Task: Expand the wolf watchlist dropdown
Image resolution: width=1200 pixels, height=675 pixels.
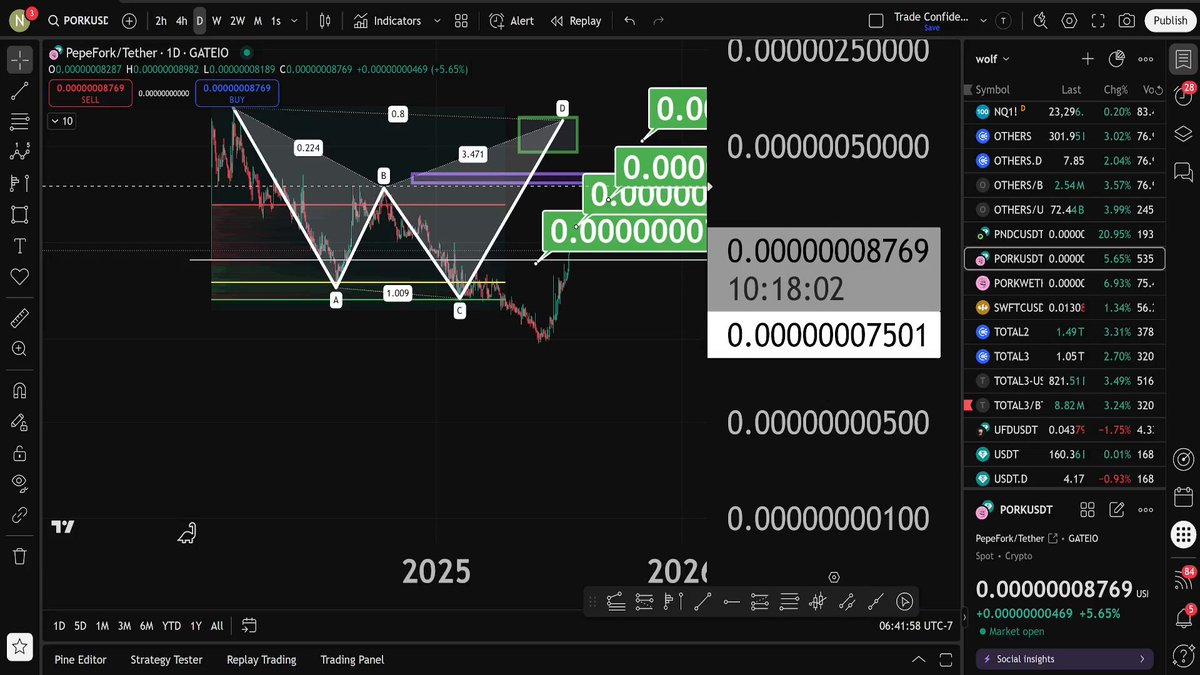Action: tap(993, 59)
